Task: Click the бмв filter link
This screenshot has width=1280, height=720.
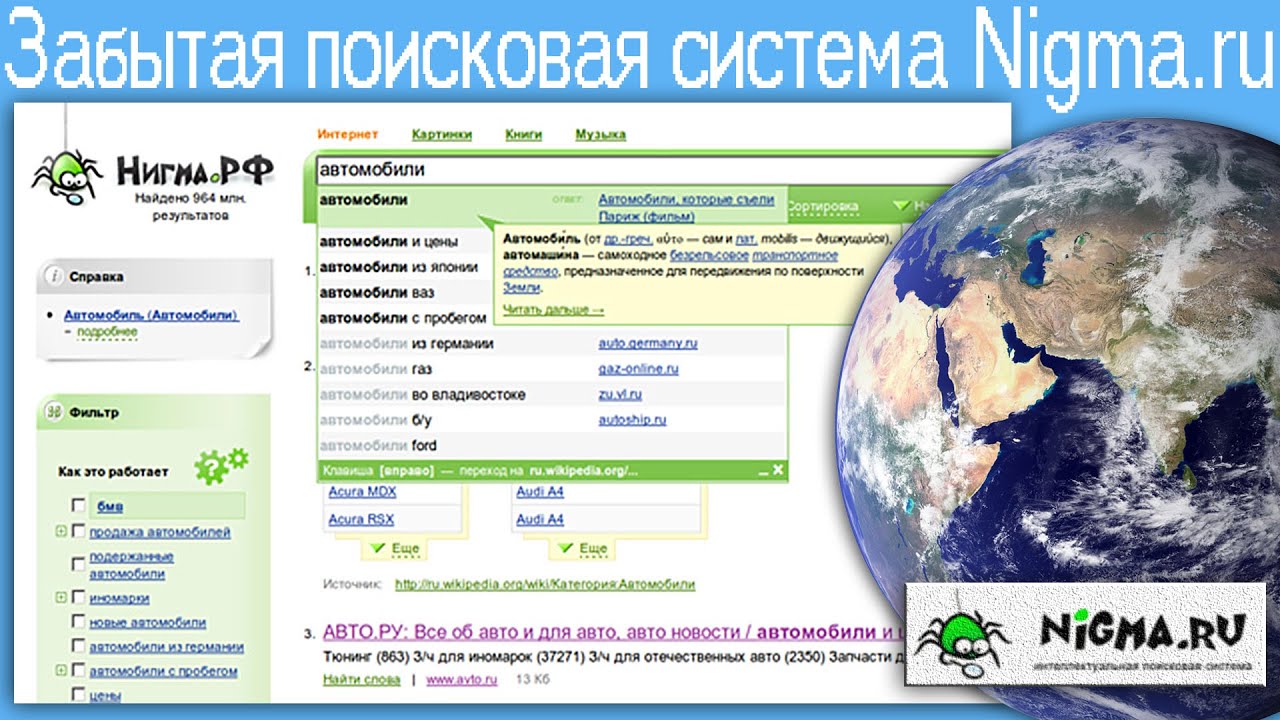Action: click(x=110, y=506)
